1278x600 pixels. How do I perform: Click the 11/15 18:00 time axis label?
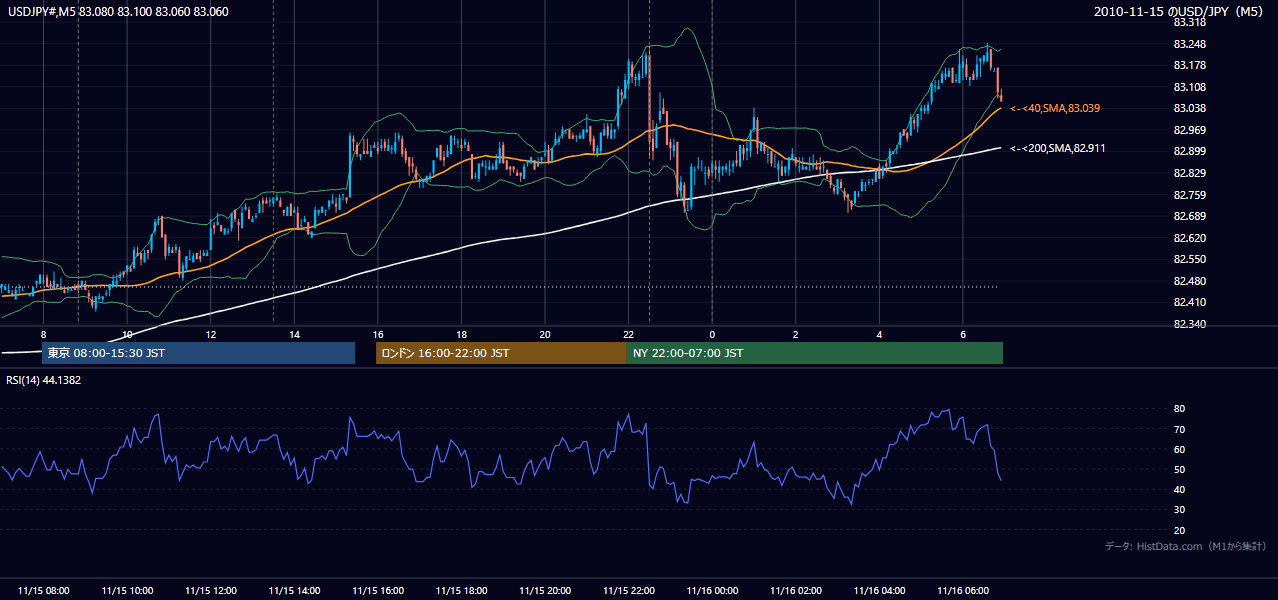point(462,591)
